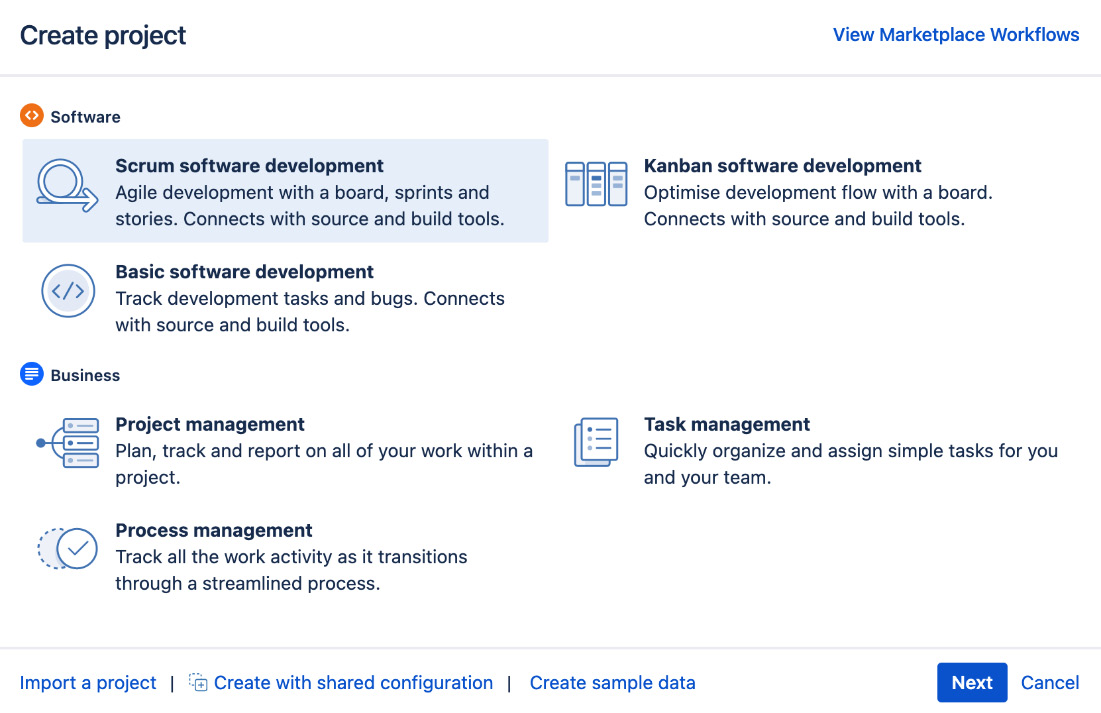
Task: Select the Process management template
Action: pos(290,556)
